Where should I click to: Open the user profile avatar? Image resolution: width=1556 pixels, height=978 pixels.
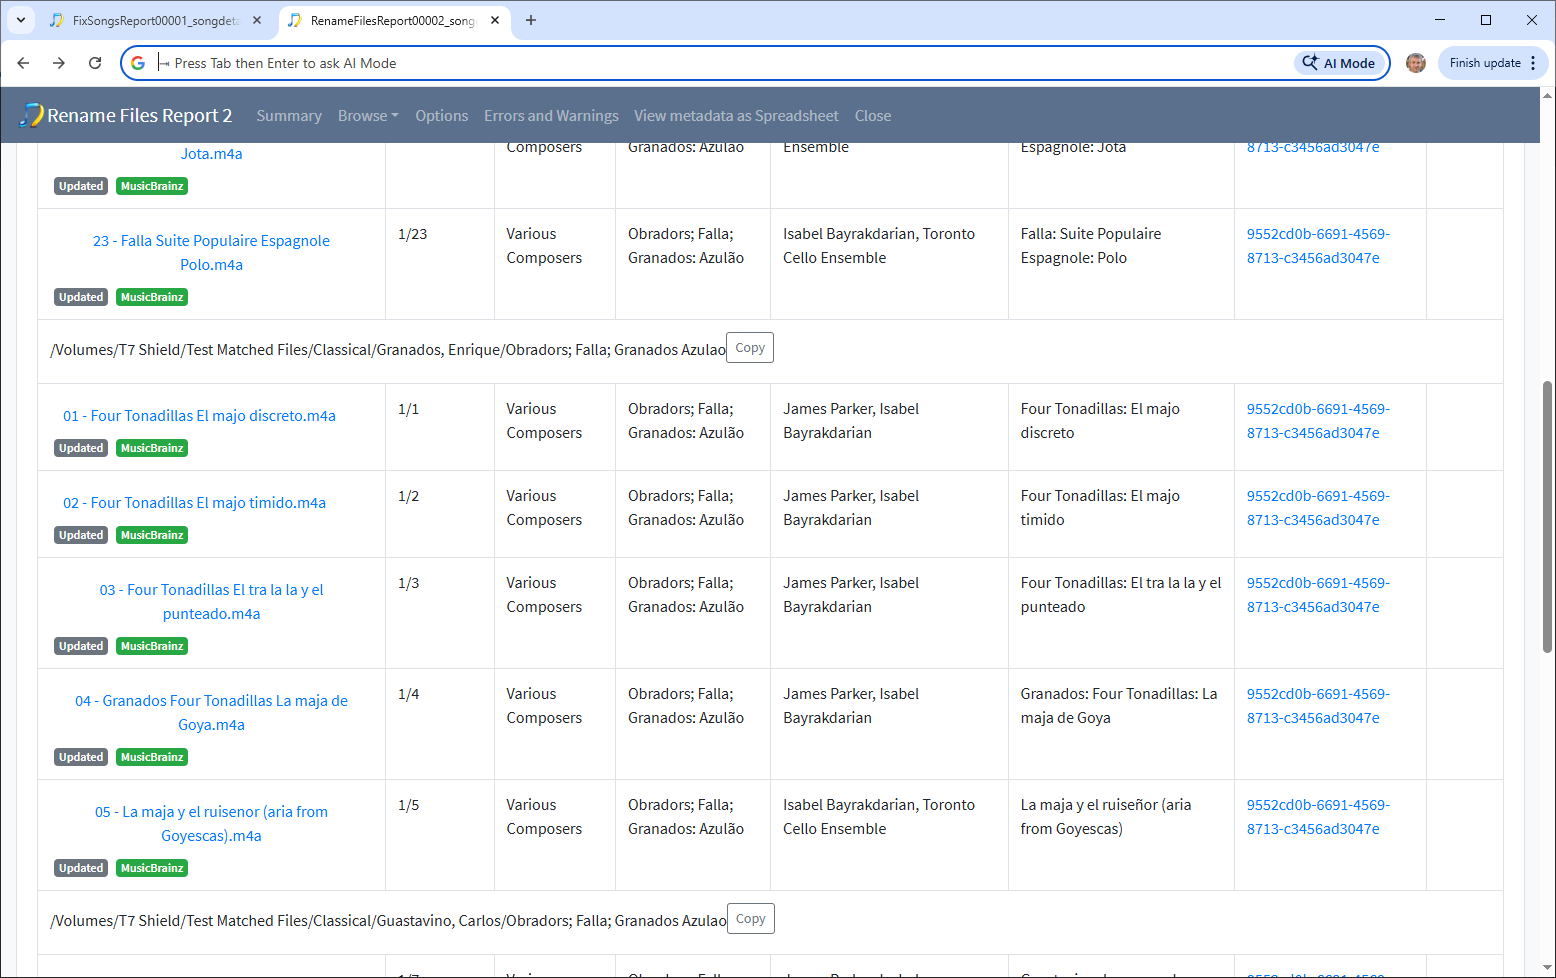pyautogui.click(x=1415, y=63)
